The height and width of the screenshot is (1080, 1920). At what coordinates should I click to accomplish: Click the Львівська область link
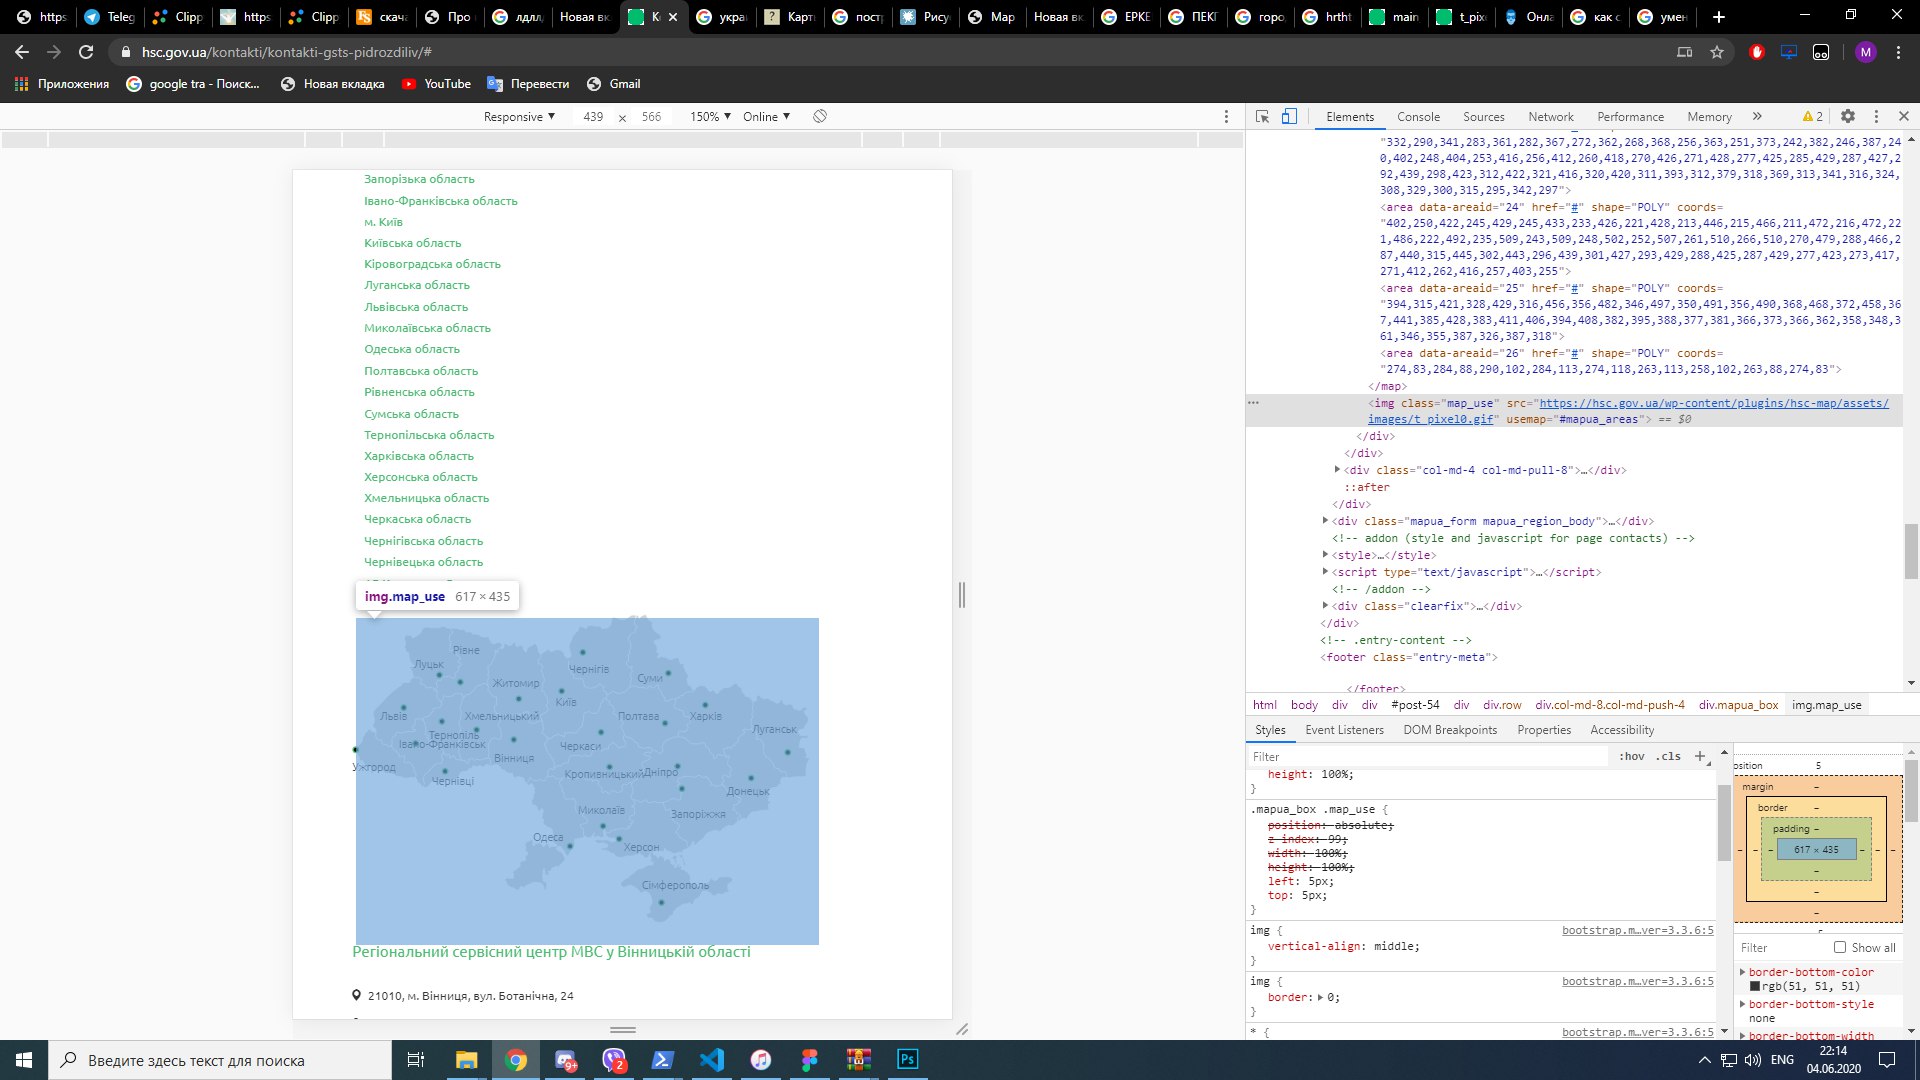[x=416, y=307]
